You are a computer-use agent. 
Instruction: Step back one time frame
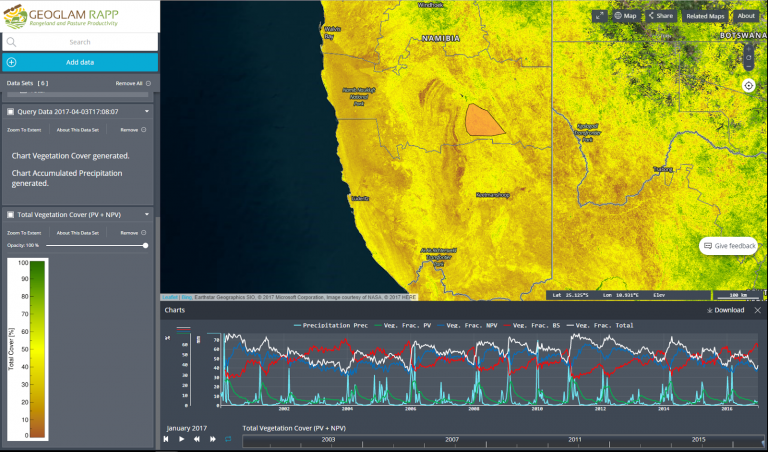pos(196,439)
